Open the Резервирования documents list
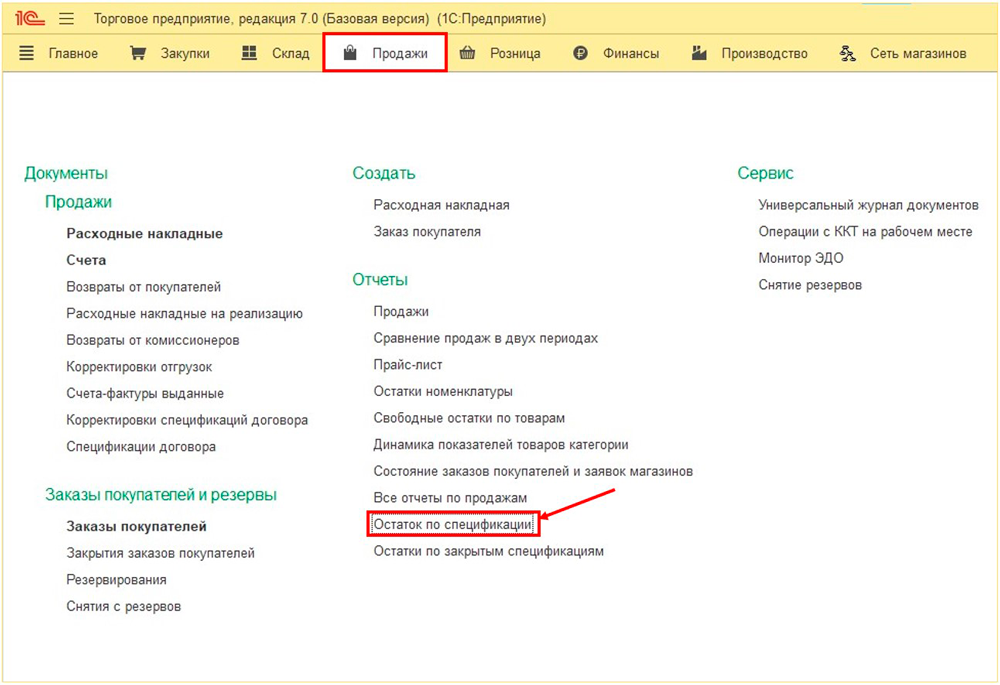The image size is (1000, 685). pos(116,579)
